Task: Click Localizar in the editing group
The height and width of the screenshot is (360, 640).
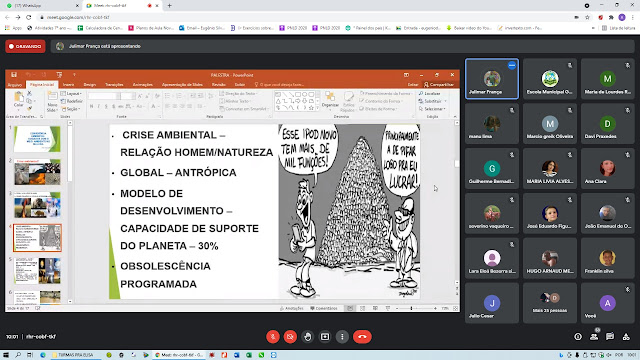Action: coord(430,93)
